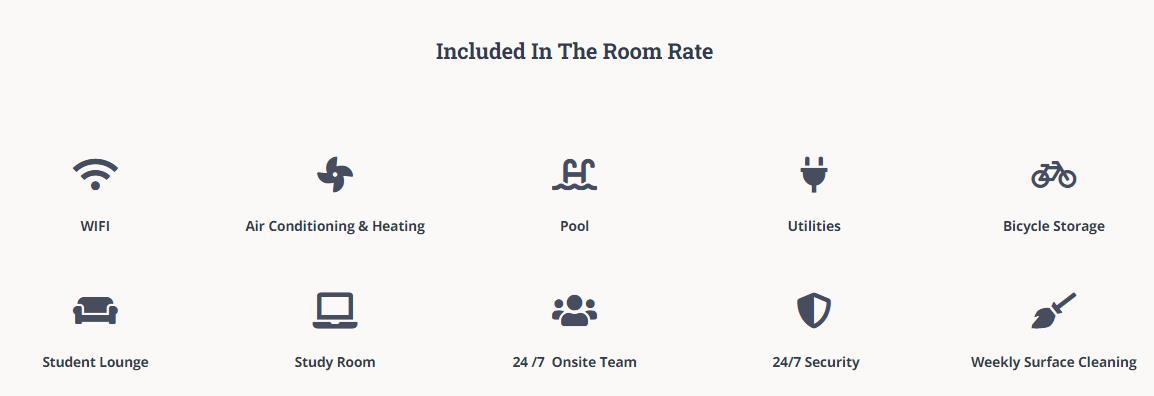Click the bicycle icon
Viewport: 1154px width, 396px height.
(1053, 174)
